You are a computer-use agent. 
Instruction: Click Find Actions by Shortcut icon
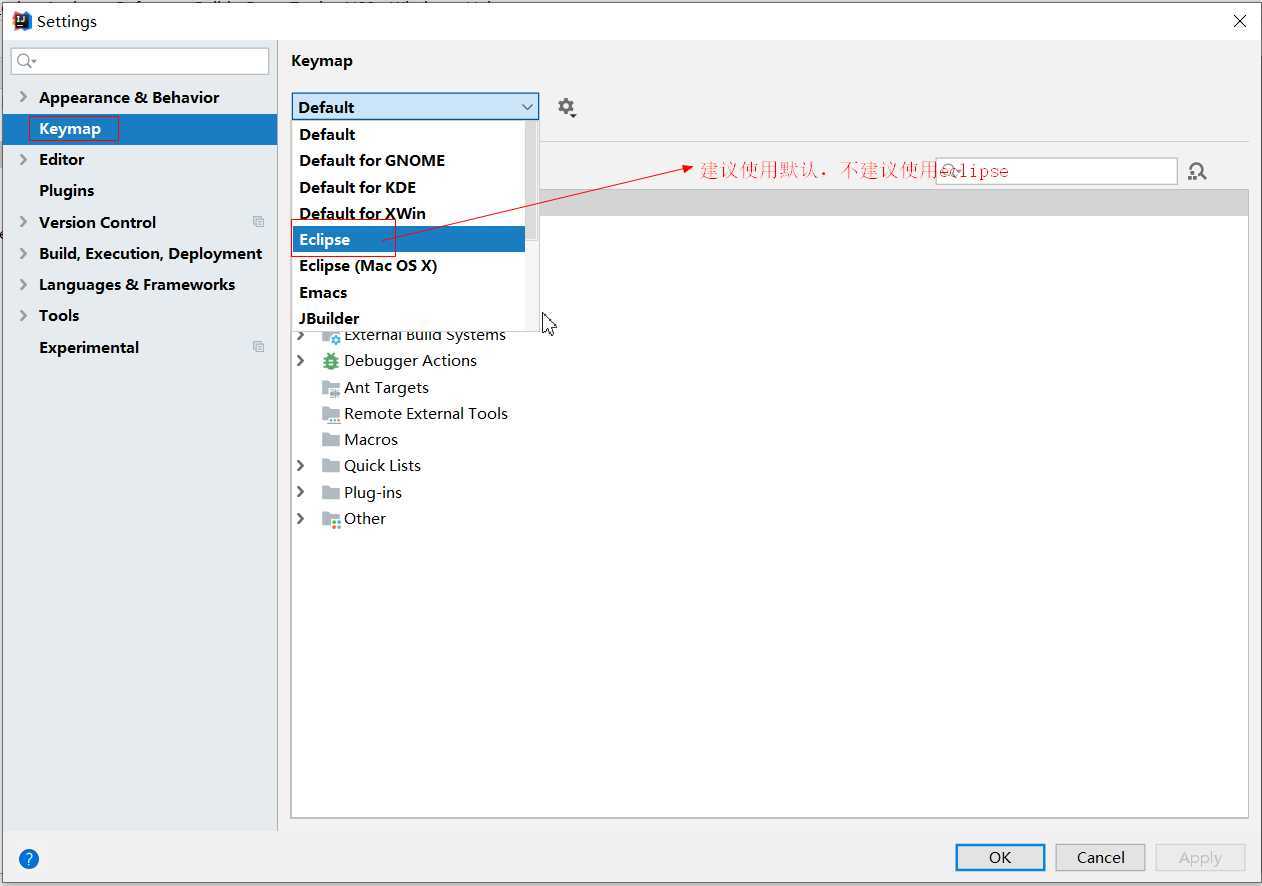click(1197, 171)
